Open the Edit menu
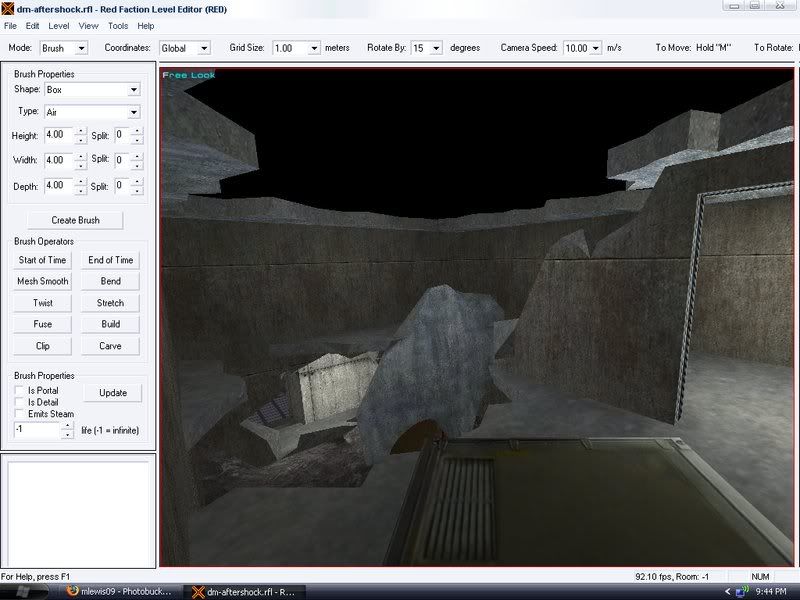Screen dimensions: 800x600 [x=32, y=26]
